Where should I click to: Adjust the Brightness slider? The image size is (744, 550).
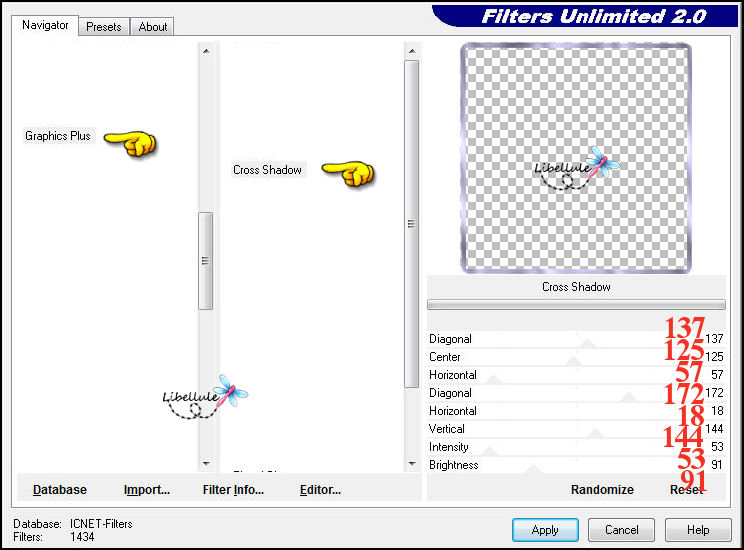(534, 469)
